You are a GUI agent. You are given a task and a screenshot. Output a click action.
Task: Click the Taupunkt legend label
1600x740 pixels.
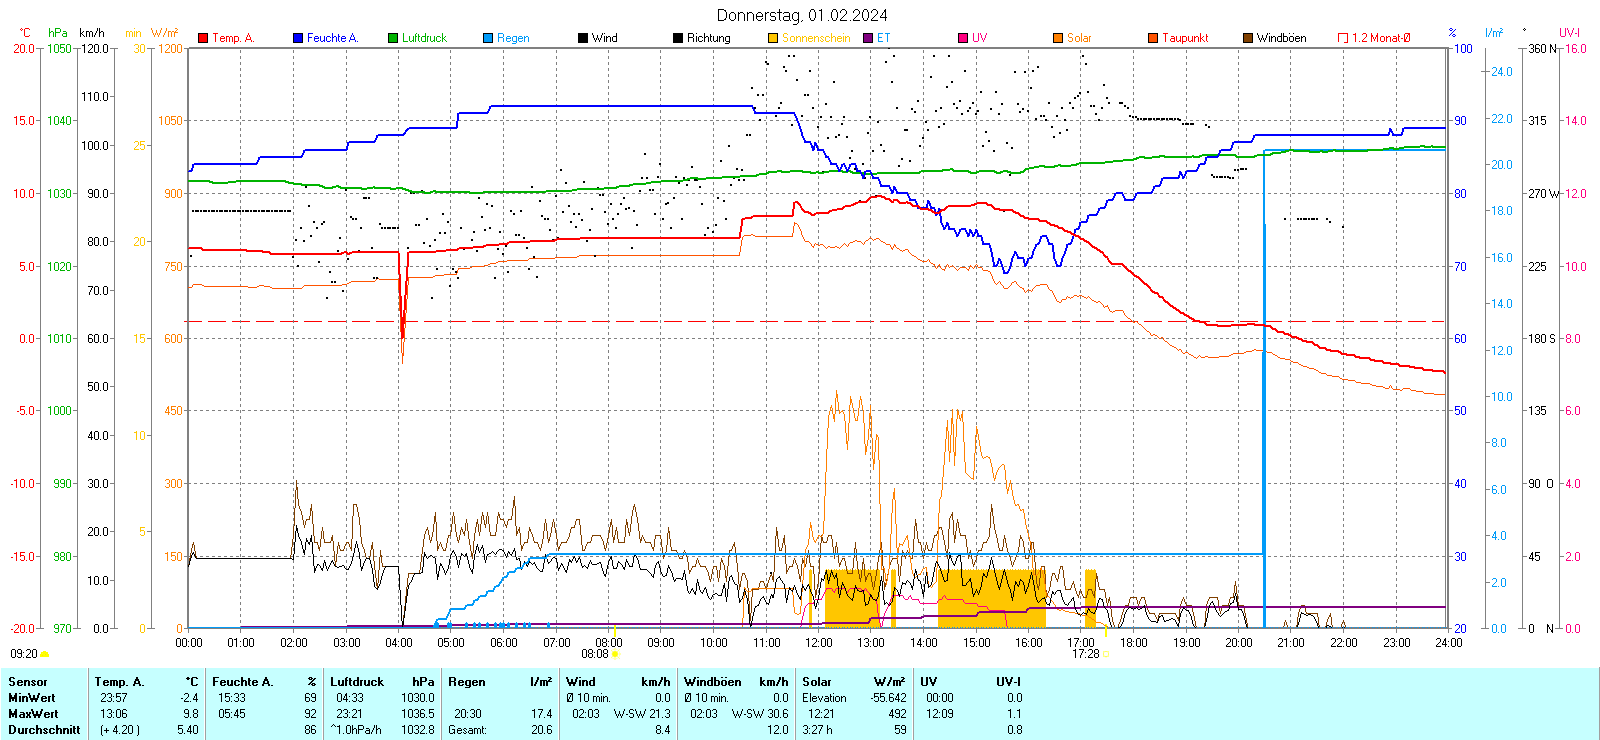click(1185, 38)
